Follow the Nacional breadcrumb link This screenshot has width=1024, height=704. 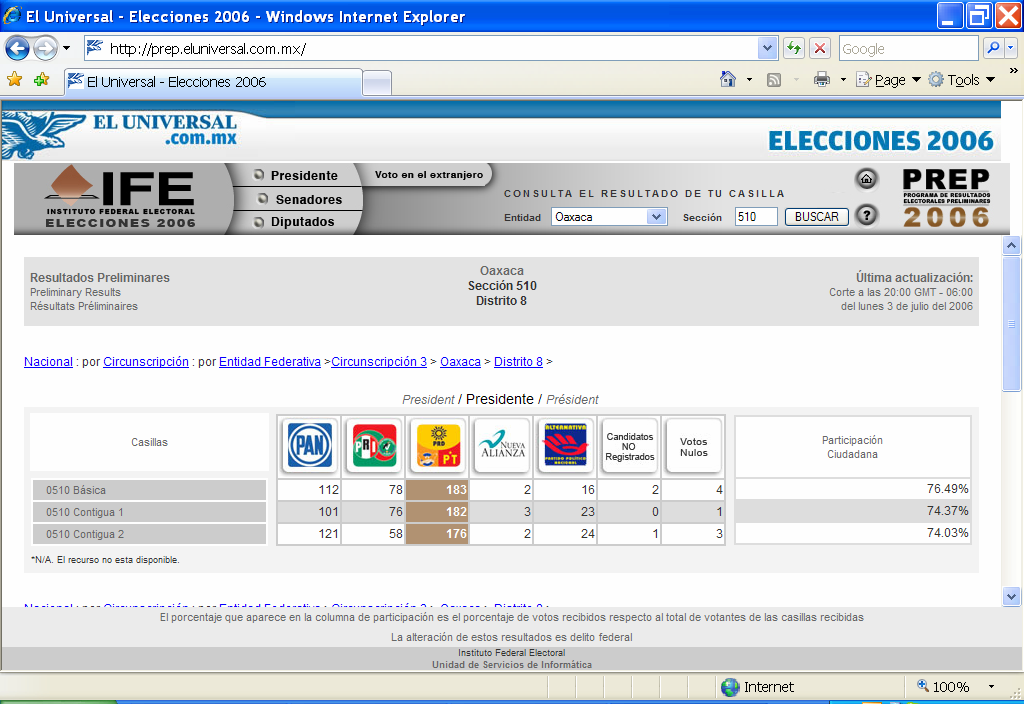(48, 362)
